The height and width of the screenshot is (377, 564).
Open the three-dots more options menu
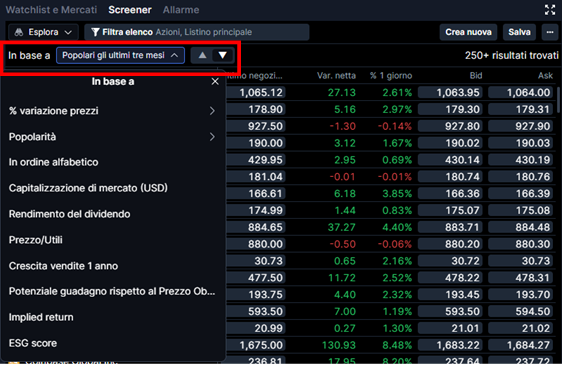point(550,32)
